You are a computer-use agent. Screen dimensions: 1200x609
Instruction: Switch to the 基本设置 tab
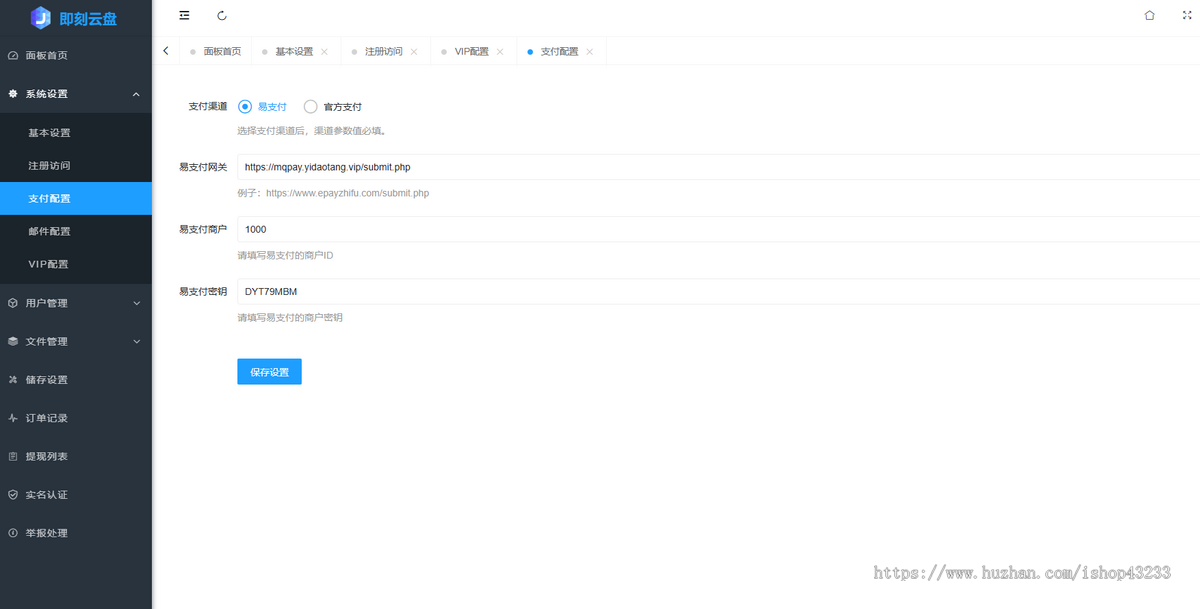pos(294,52)
